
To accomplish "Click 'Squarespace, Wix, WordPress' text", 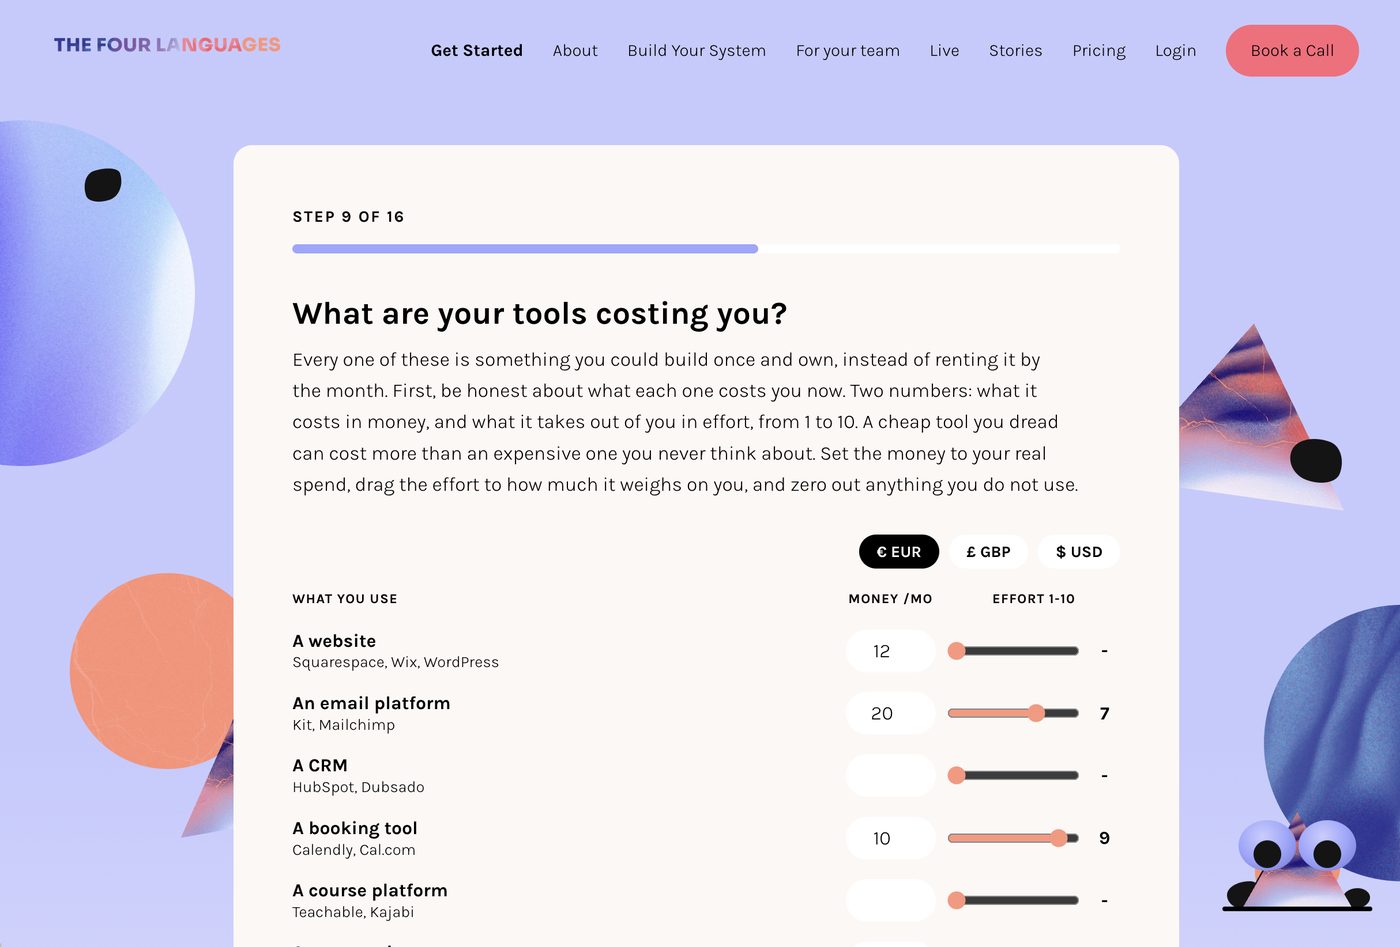I will [x=395, y=663].
